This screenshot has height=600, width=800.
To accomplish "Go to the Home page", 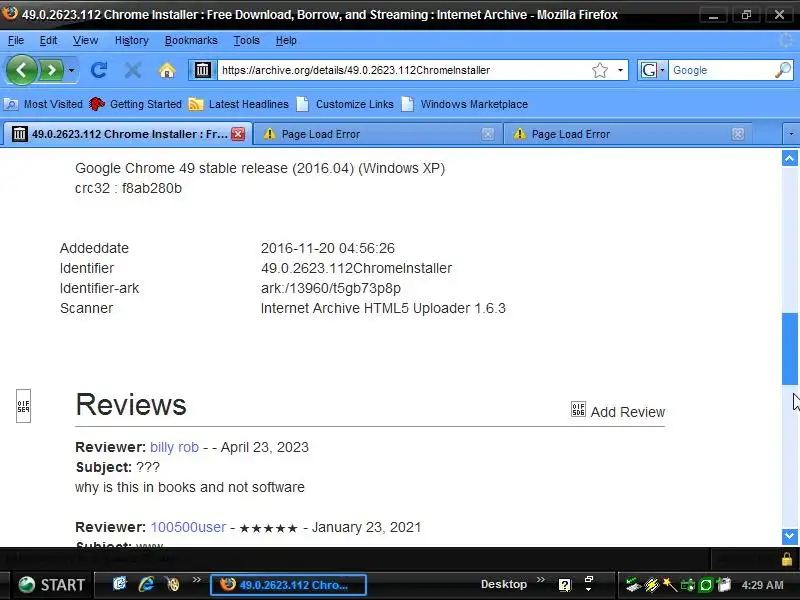I will 167,70.
